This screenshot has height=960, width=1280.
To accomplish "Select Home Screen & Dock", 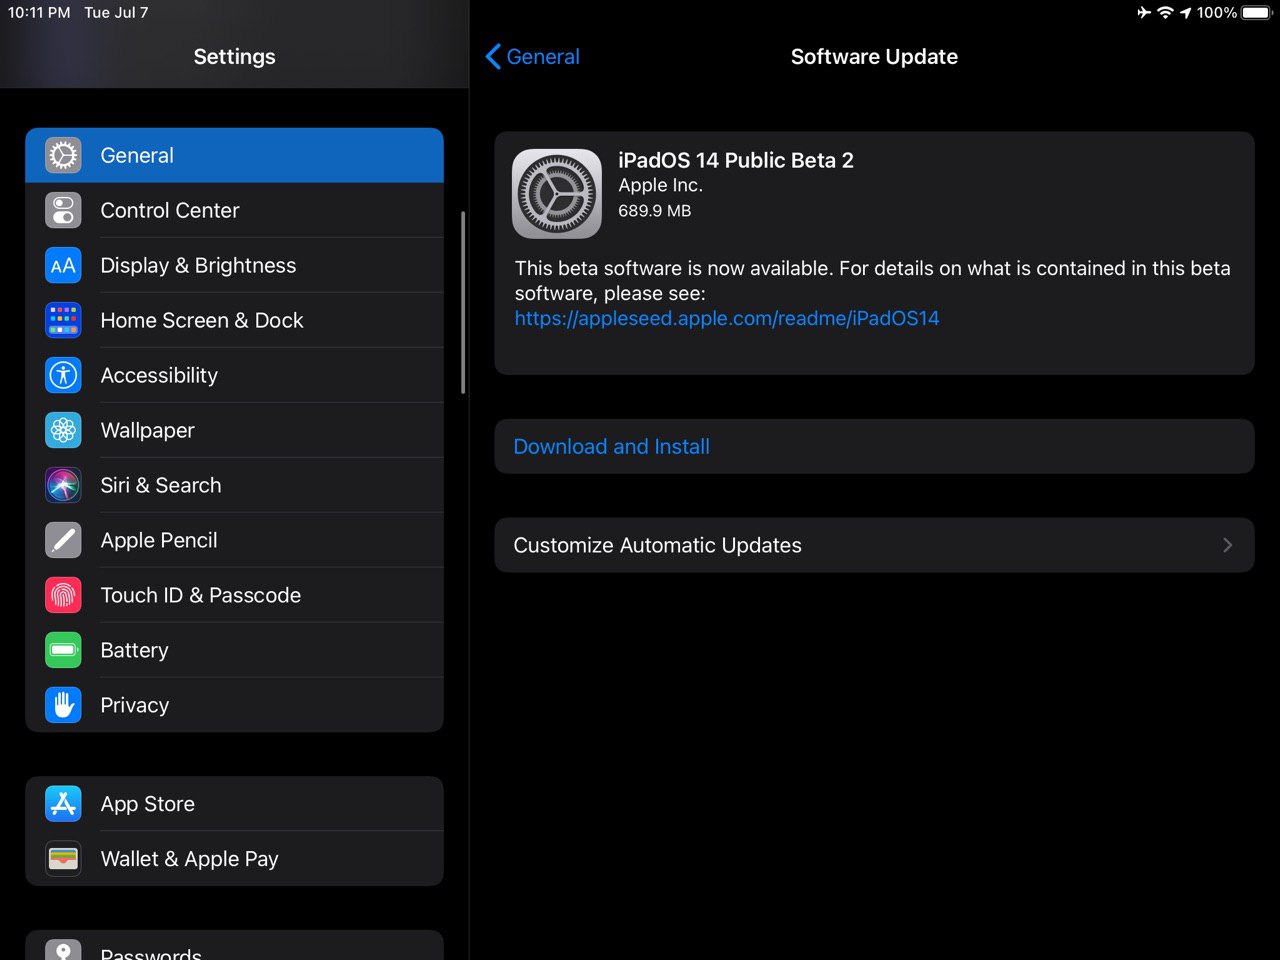I will [x=234, y=320].
